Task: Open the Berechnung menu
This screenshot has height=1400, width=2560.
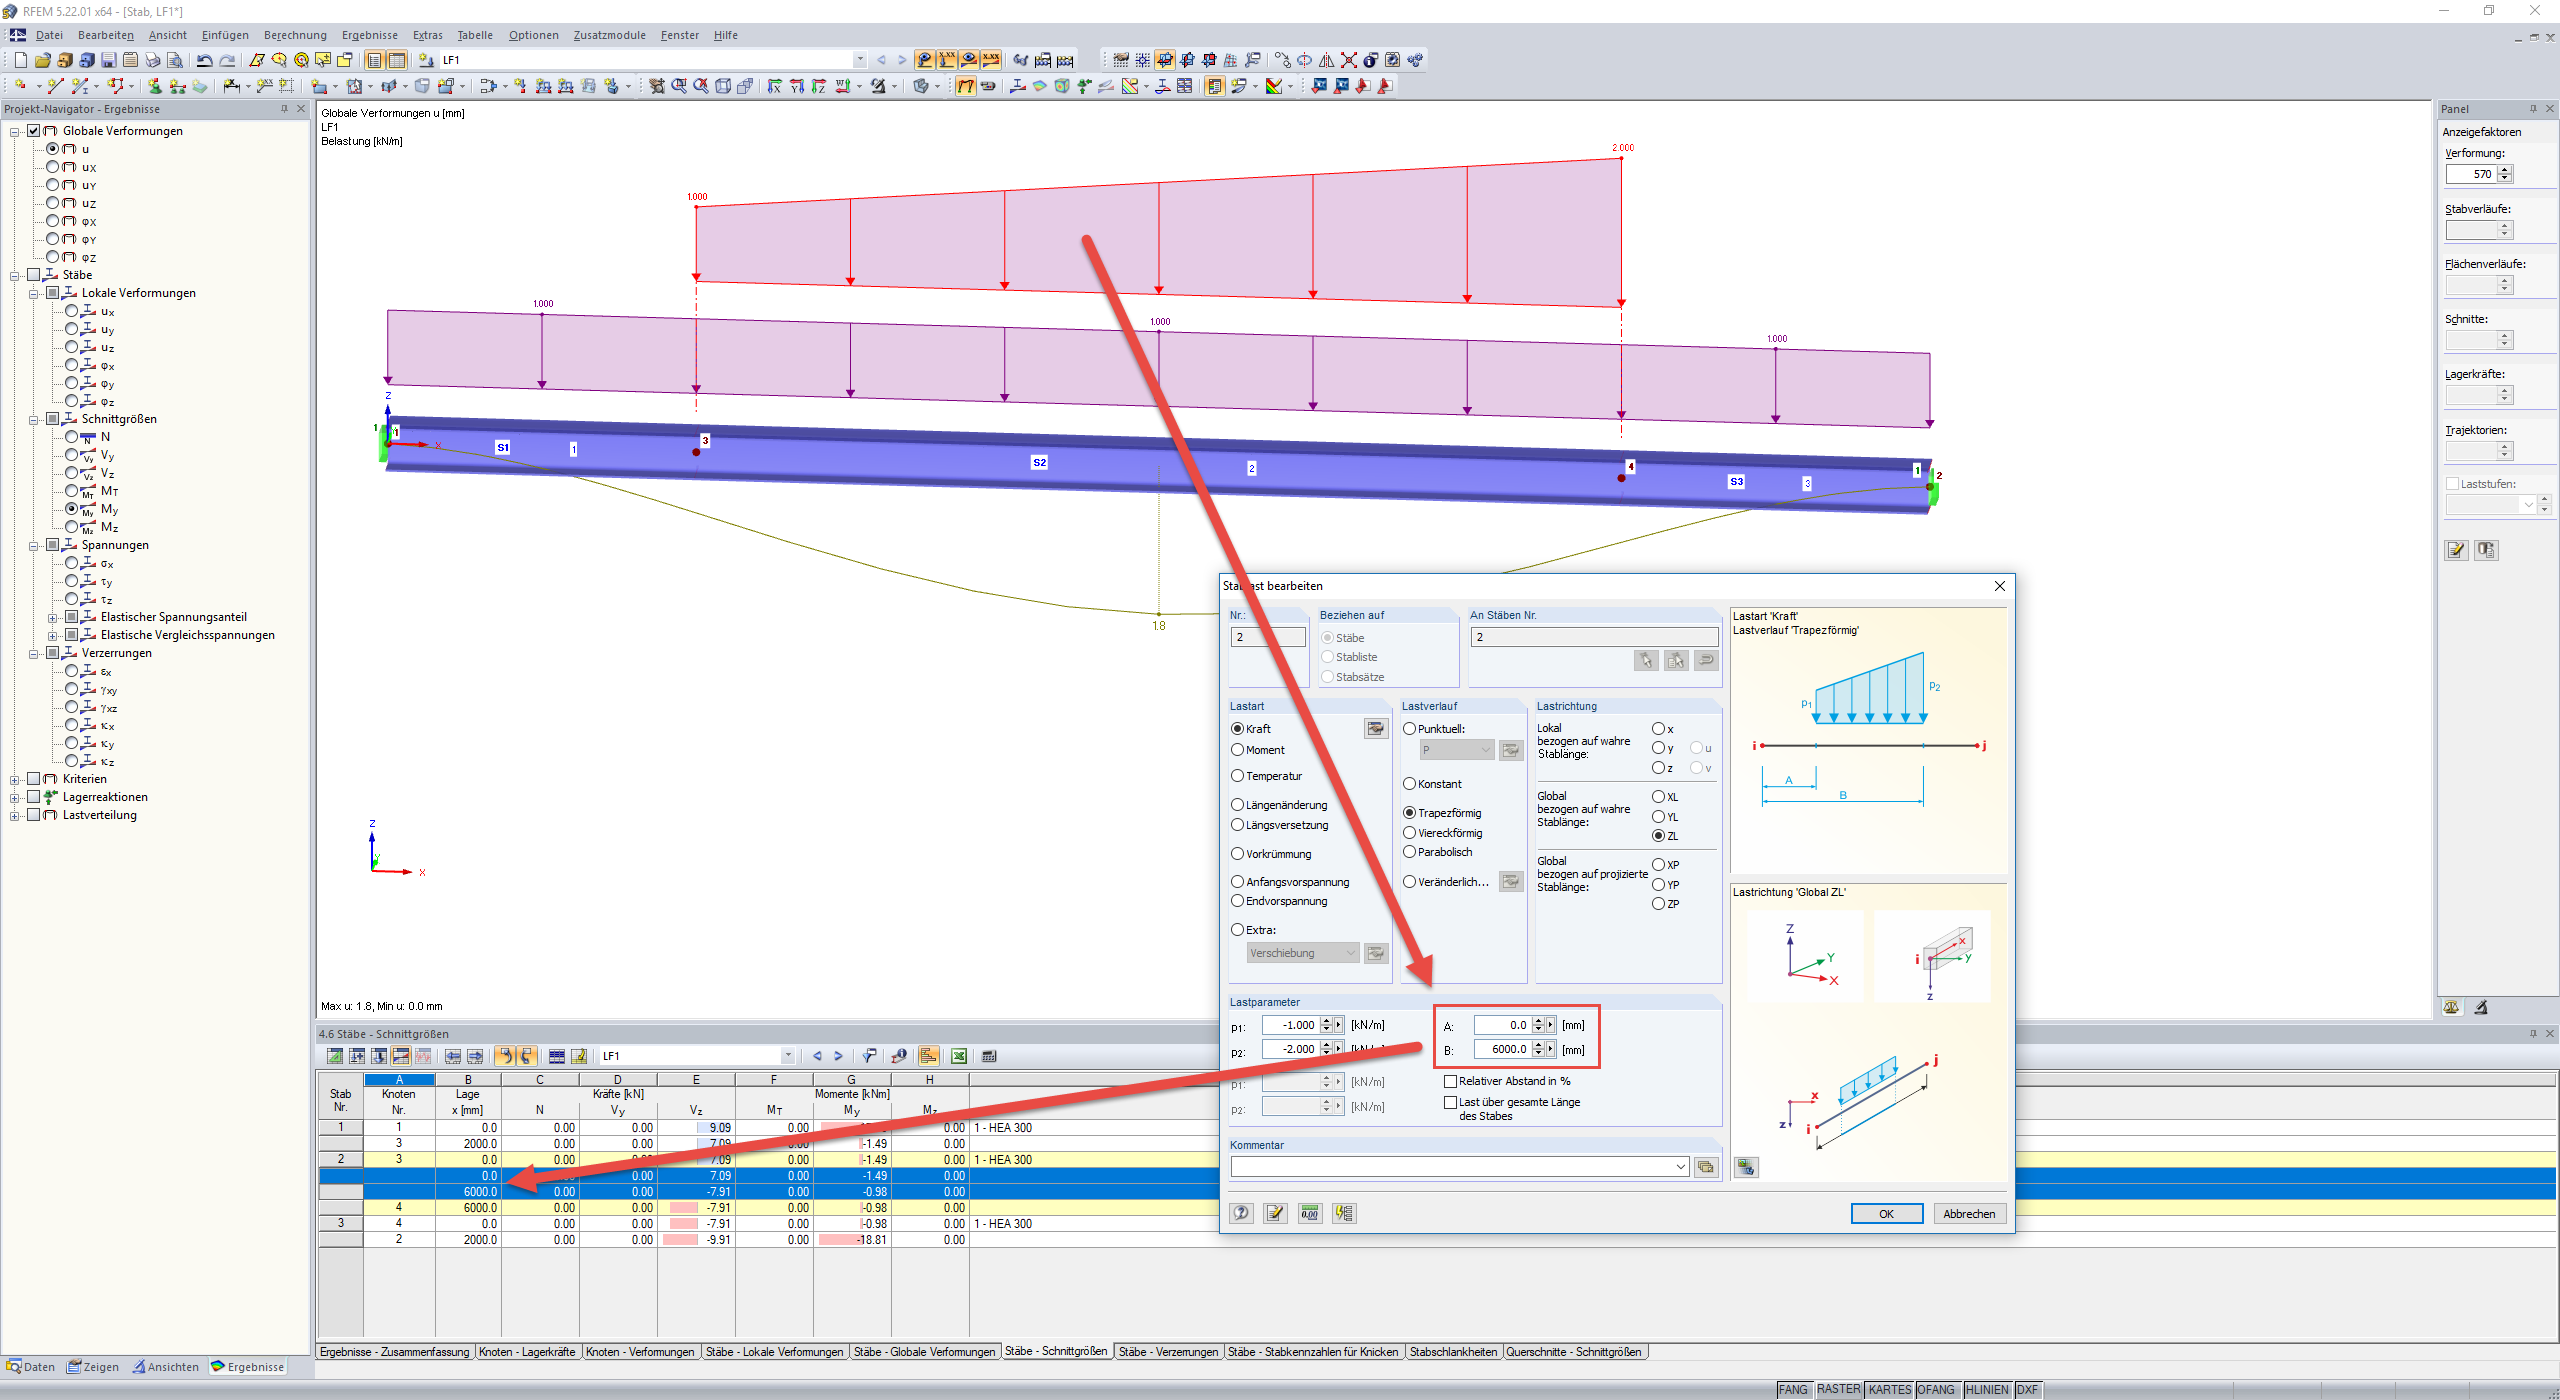Action: point(295,35)
